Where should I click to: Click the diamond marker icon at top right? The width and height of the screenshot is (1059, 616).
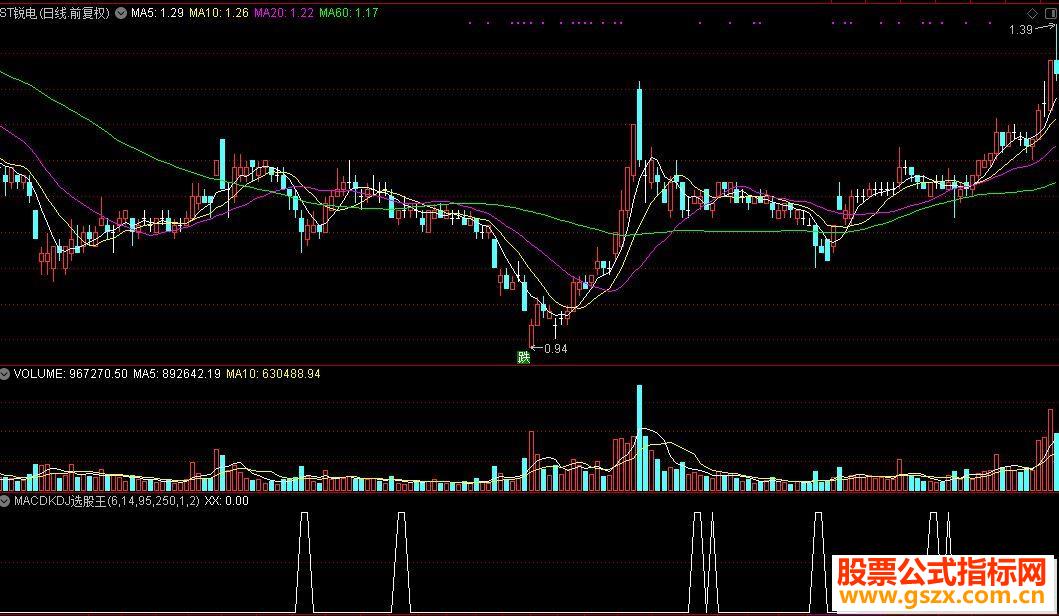(x=1032, y=14)
